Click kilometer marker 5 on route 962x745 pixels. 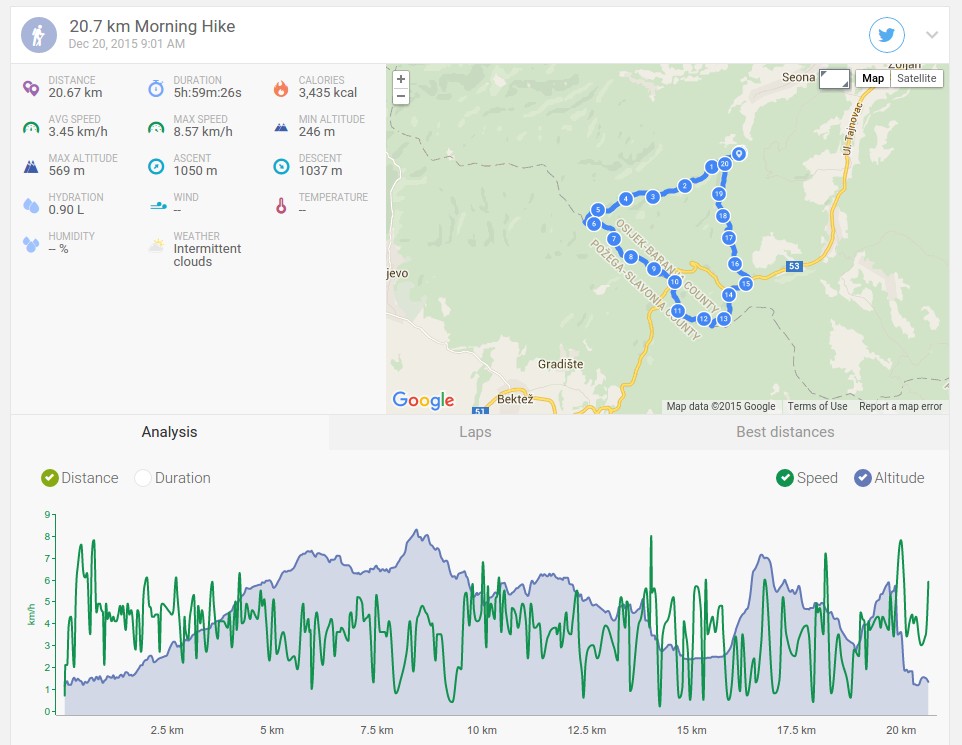pos(598,210)
